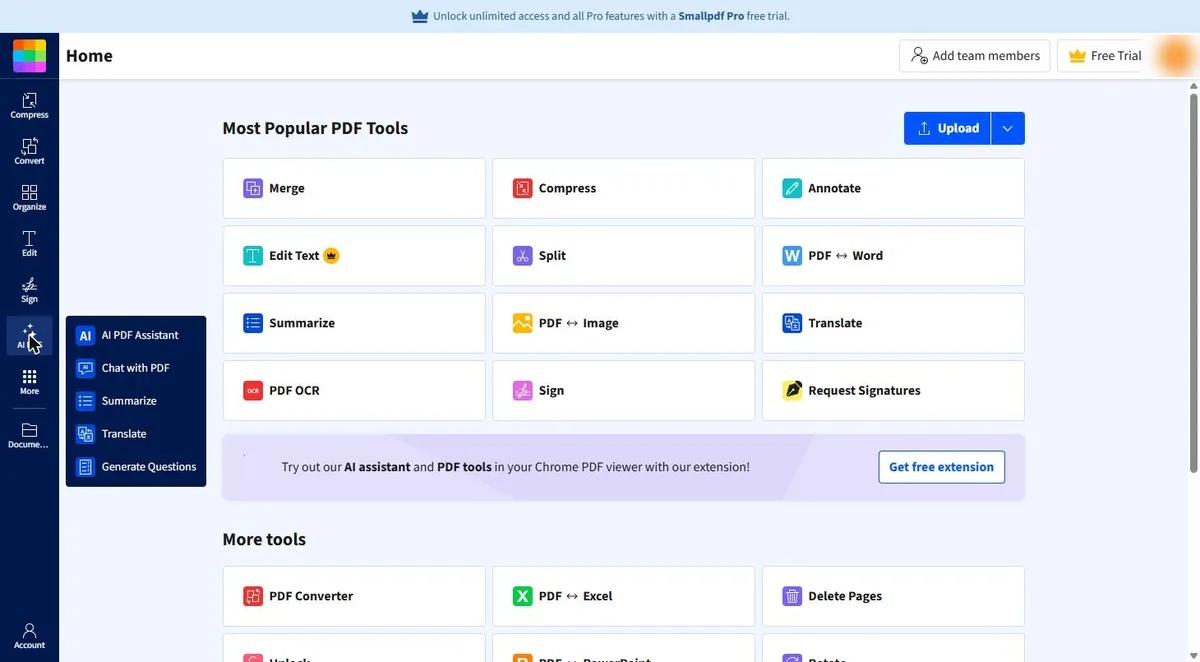This screenshot has width=1200, height=662.
Task: Open the Sign tool card
Action: (623, 391)
